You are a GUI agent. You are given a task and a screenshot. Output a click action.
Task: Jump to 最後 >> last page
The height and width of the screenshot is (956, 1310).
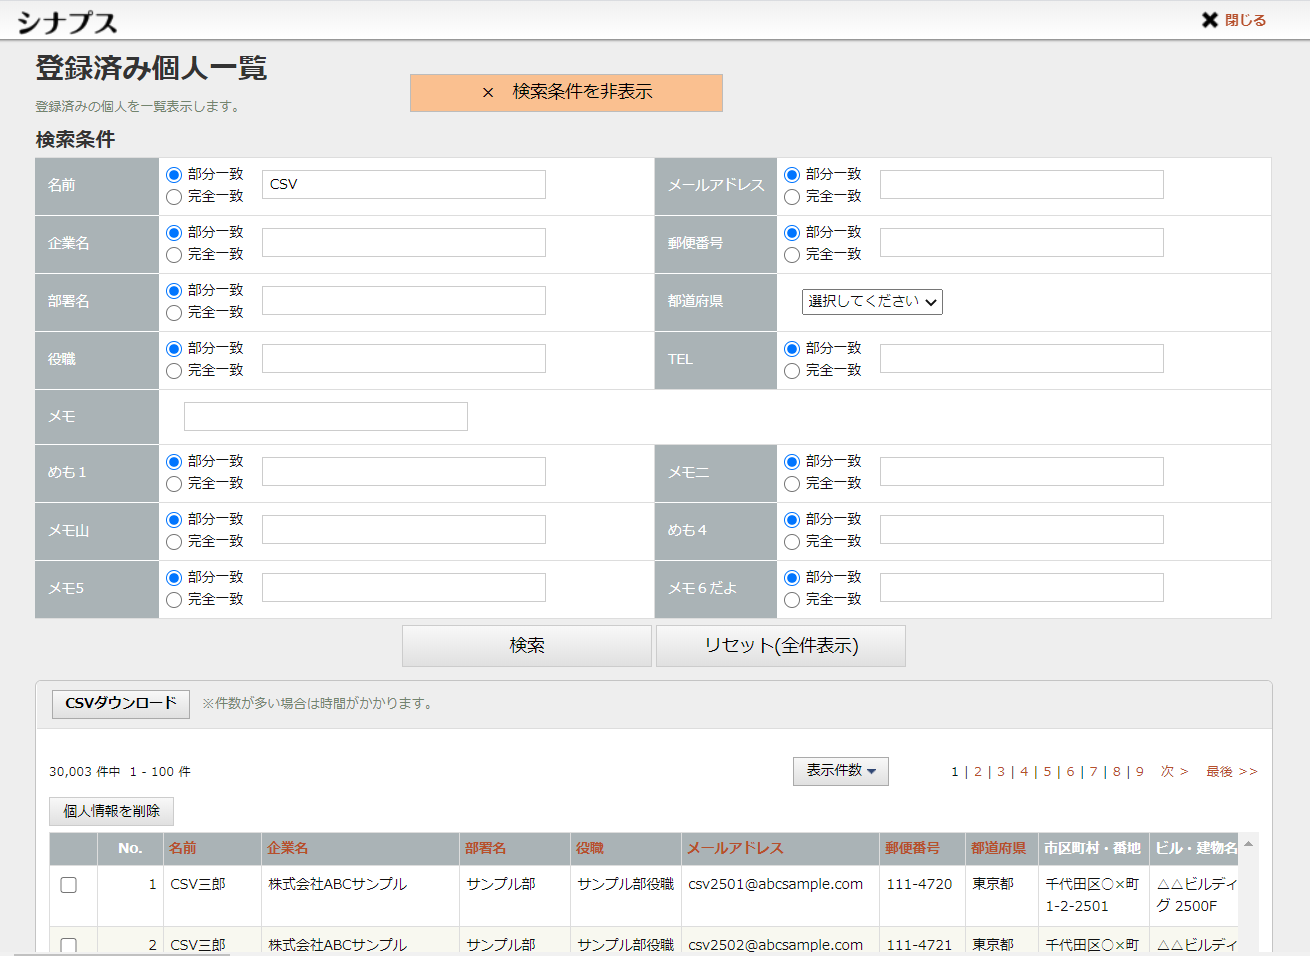point(1231,772)
